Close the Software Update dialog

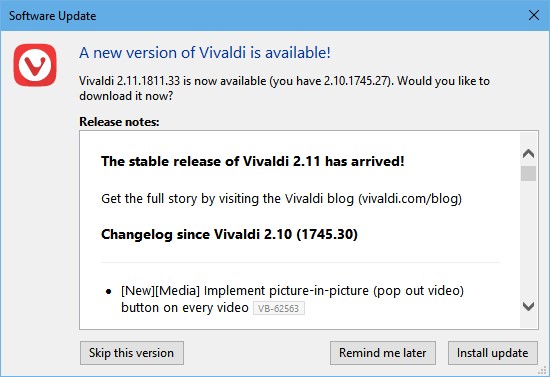click(534, 15)
